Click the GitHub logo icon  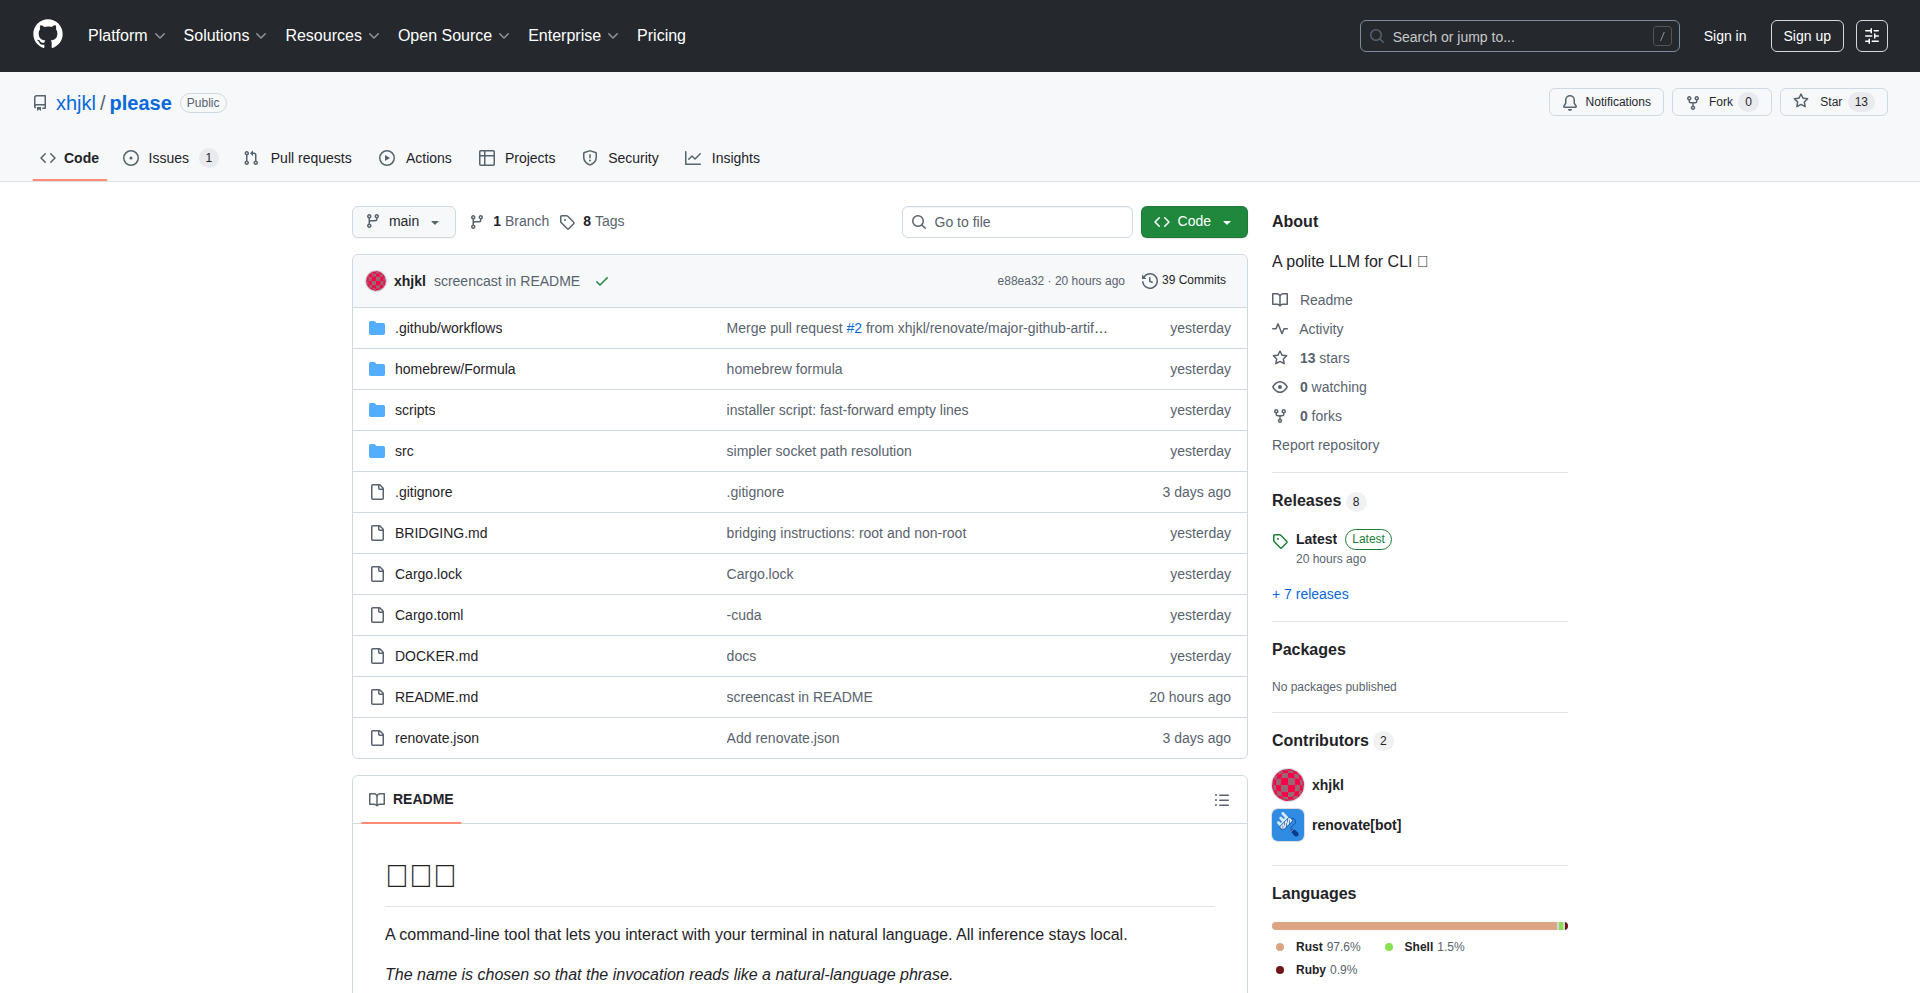[x=48, y=35]
